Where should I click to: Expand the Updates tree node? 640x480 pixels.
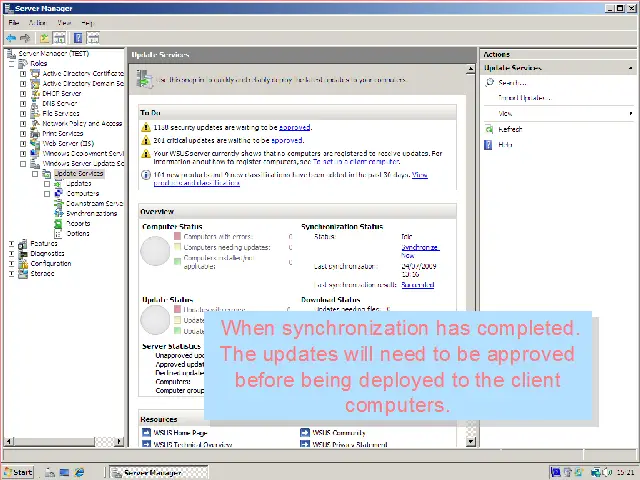tap(47, 184)
